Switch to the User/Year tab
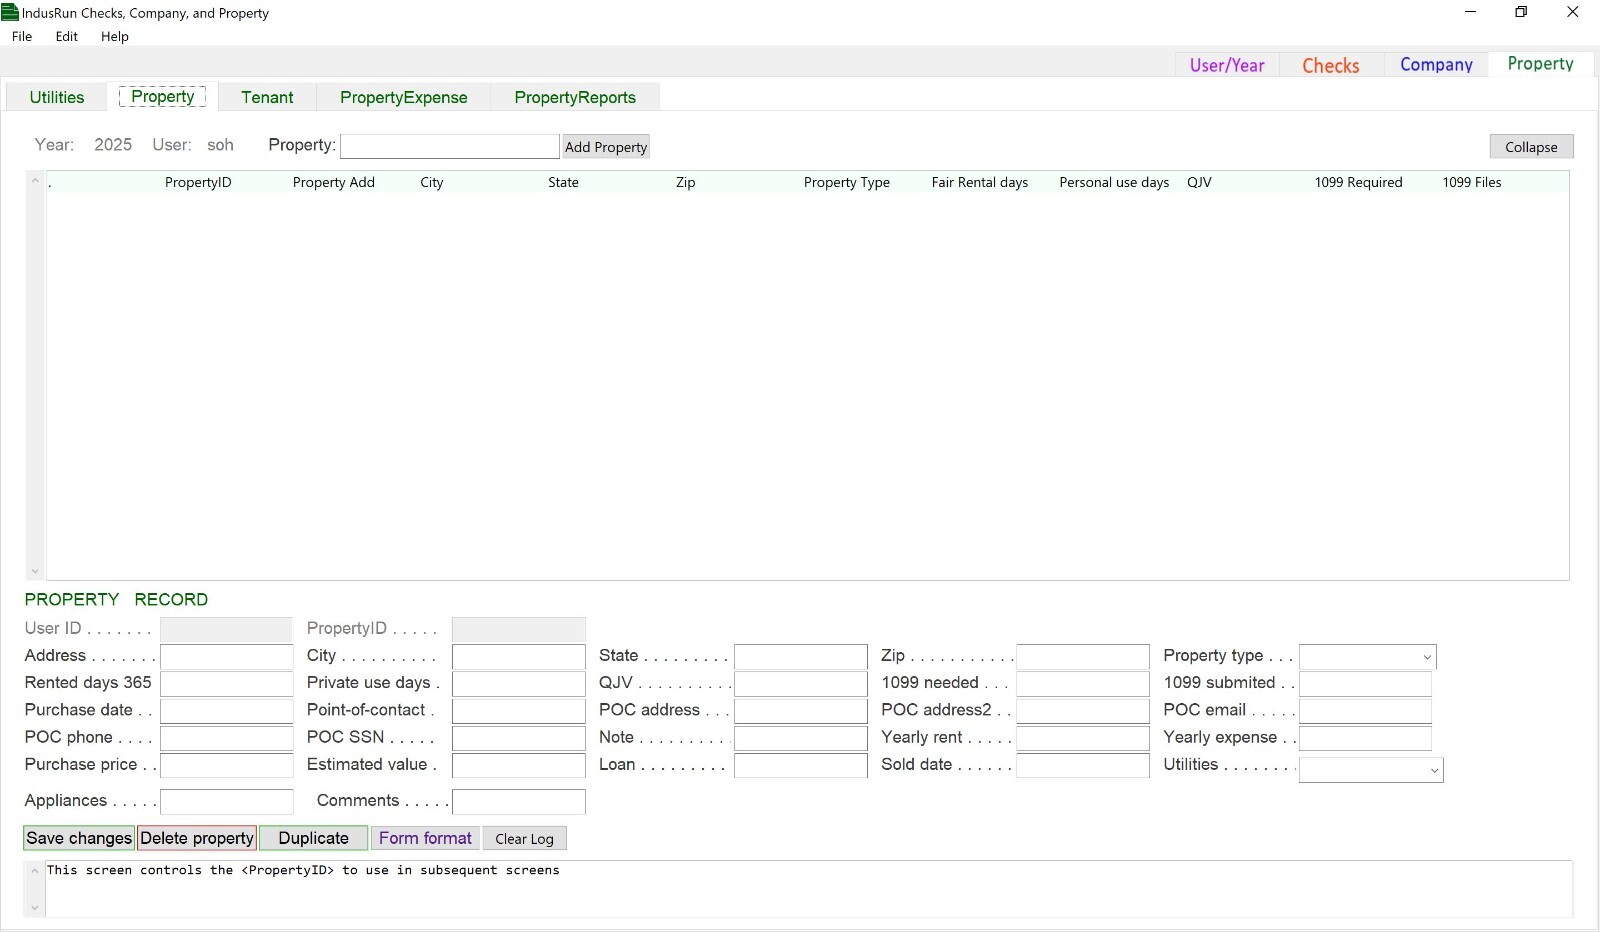 (x=1227, y=65)
